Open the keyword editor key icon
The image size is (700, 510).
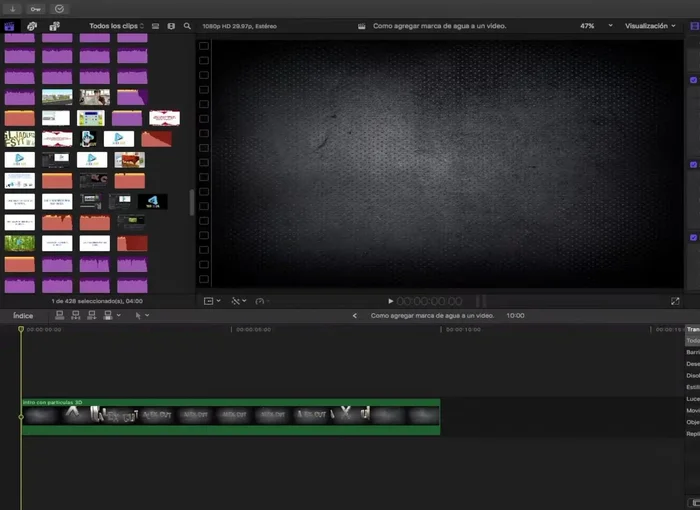tap(36, 8)
